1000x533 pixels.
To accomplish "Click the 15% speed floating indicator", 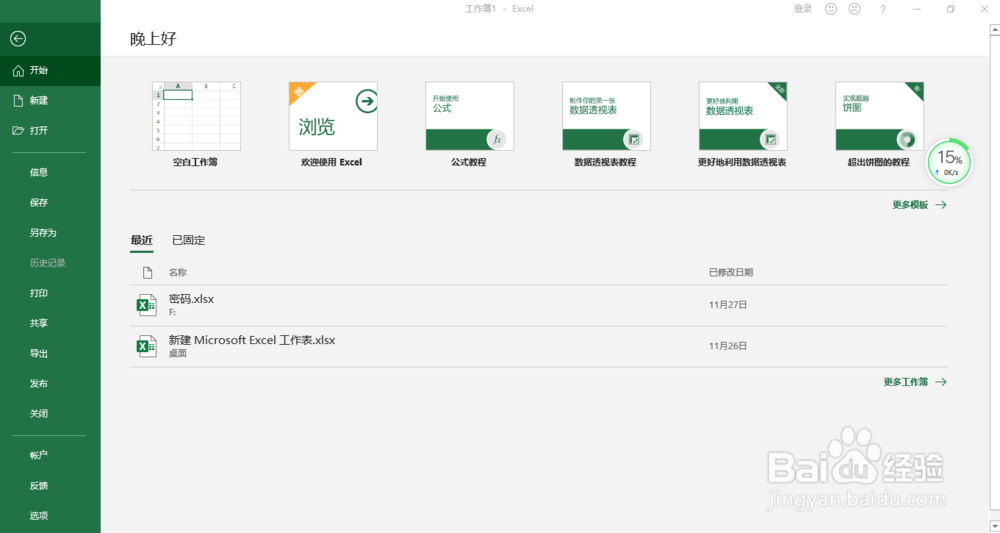I will (949, 162).
